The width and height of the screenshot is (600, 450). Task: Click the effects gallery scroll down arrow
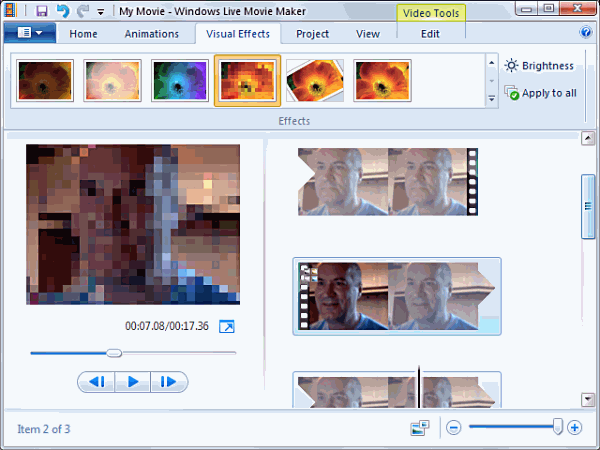click(x=492, y=81)
